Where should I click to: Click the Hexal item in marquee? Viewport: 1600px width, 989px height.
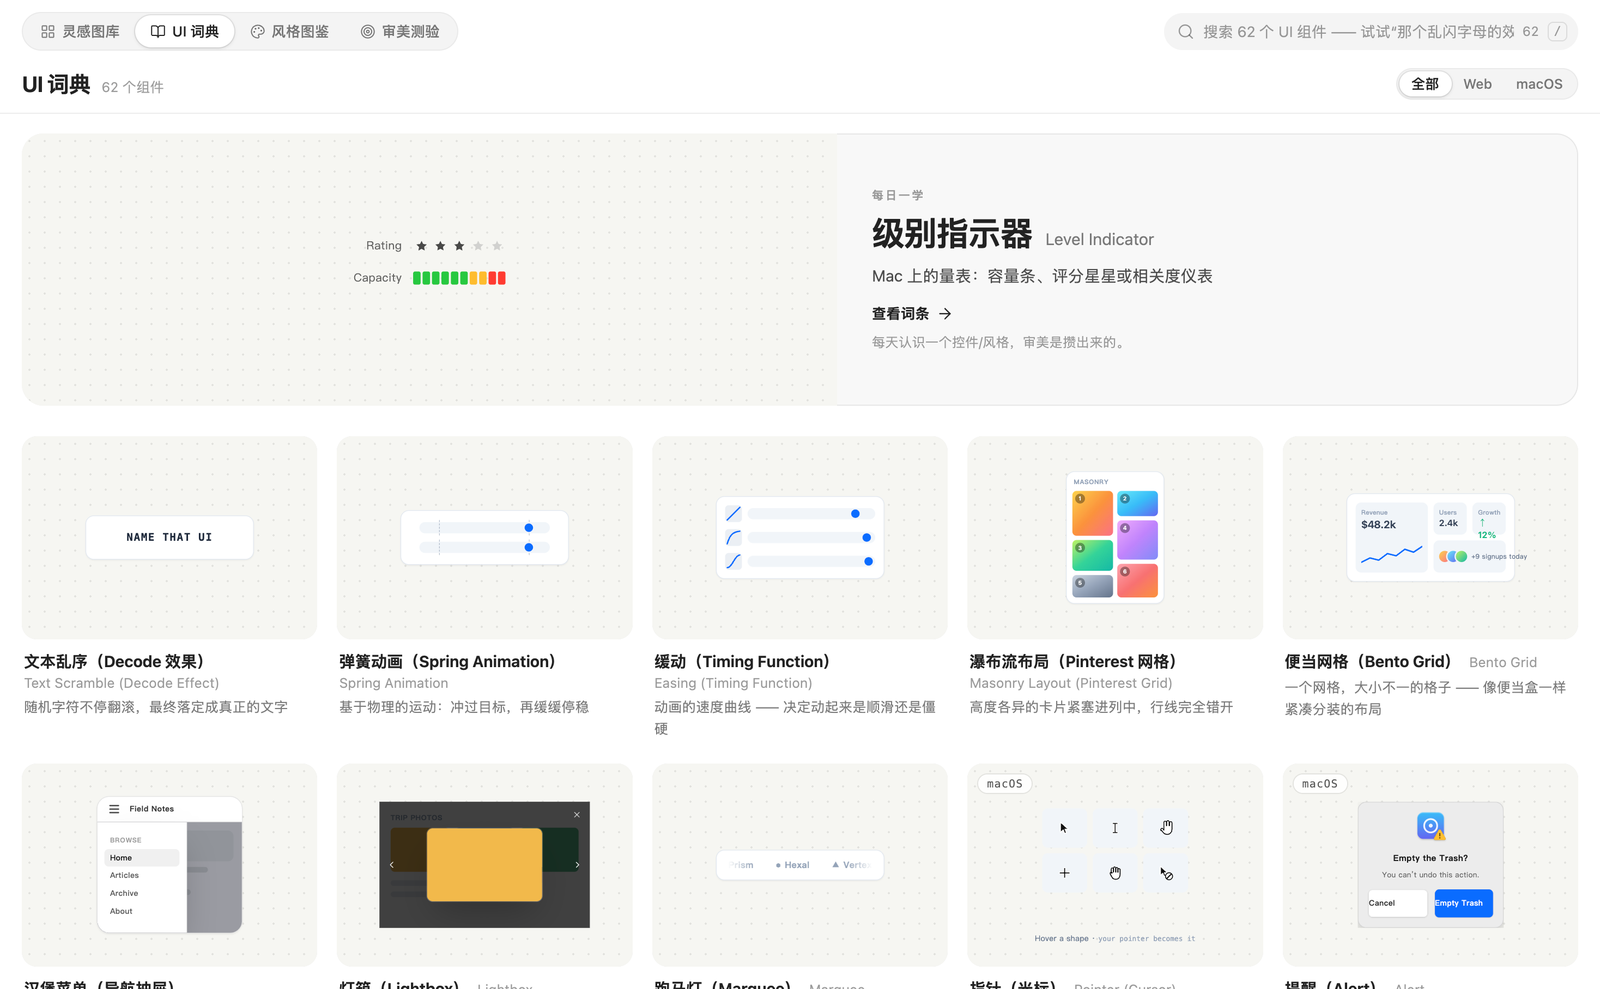coord(793,865)
